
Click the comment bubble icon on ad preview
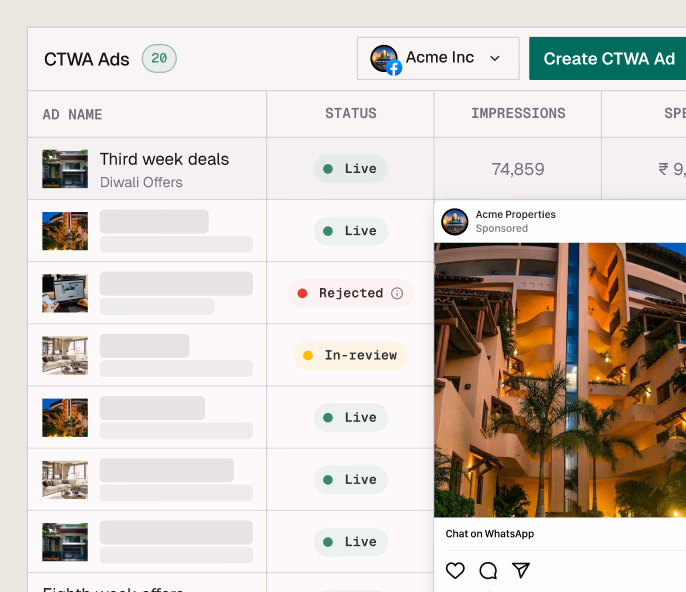[x=488, y=571]
